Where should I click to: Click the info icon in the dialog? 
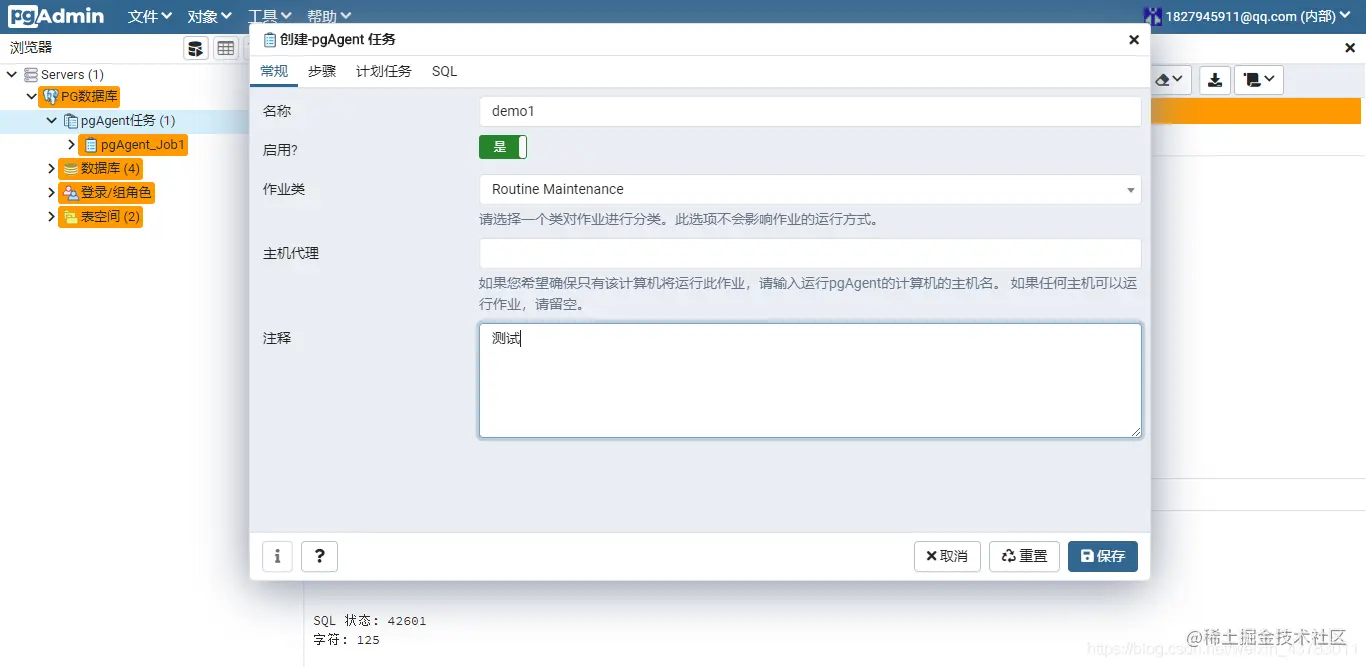[x=277, y=556]
